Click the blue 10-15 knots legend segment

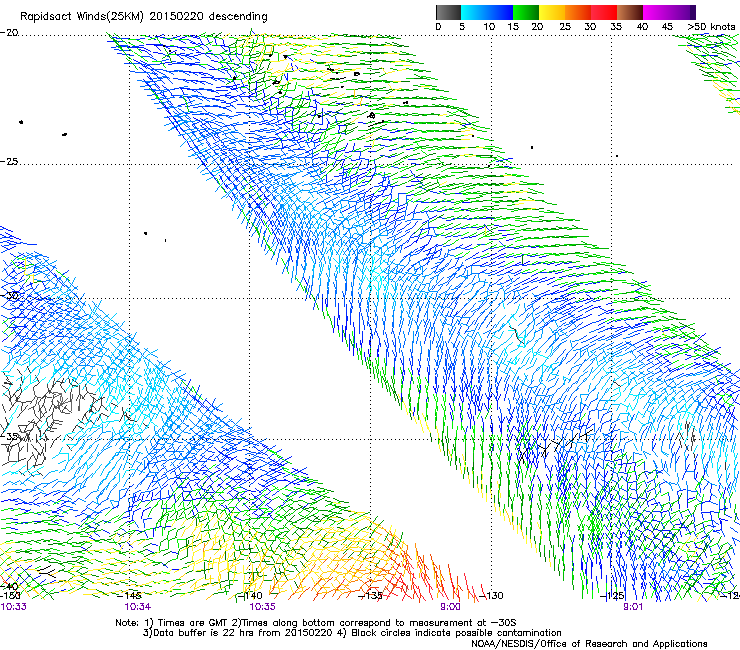pos(500,12)
